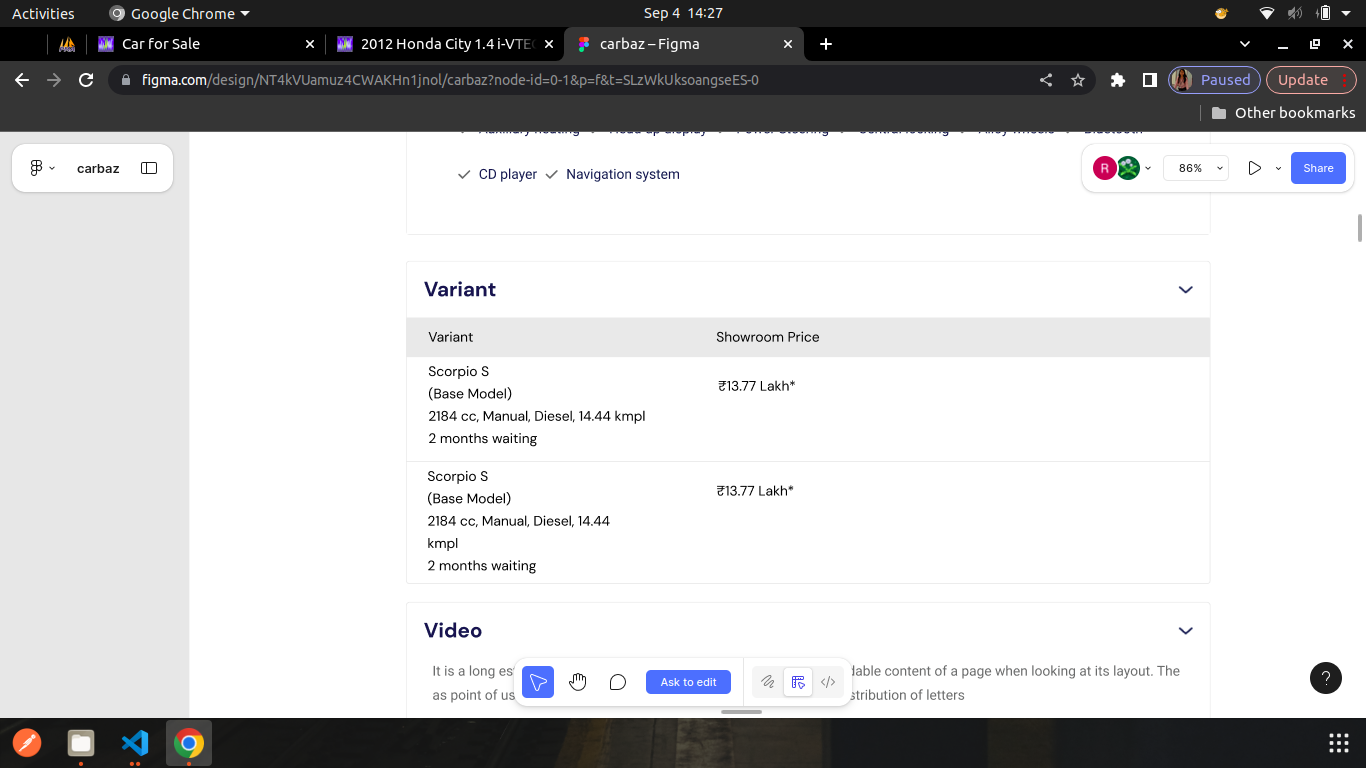Collapse the Variant section chevron
Screen dimensions: 1366x768
tap(1185, 290)
